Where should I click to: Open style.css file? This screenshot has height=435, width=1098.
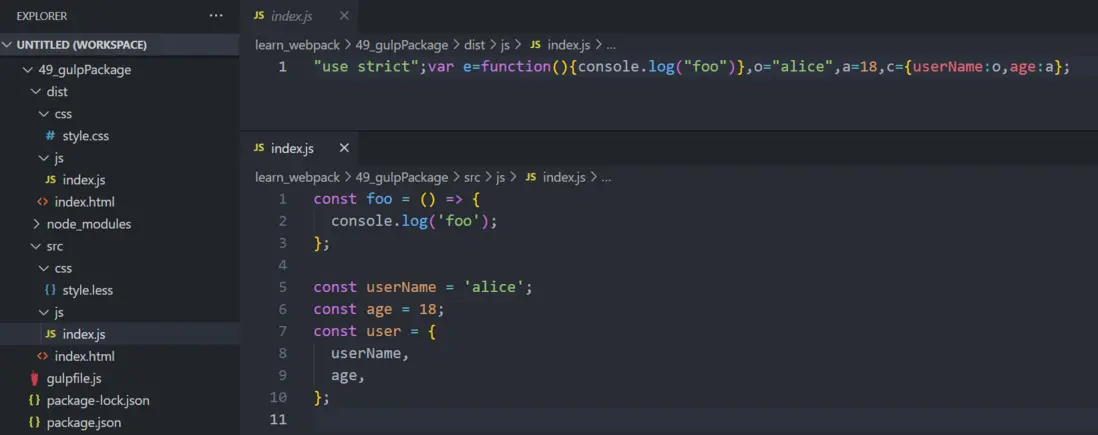tap(85, 136)
